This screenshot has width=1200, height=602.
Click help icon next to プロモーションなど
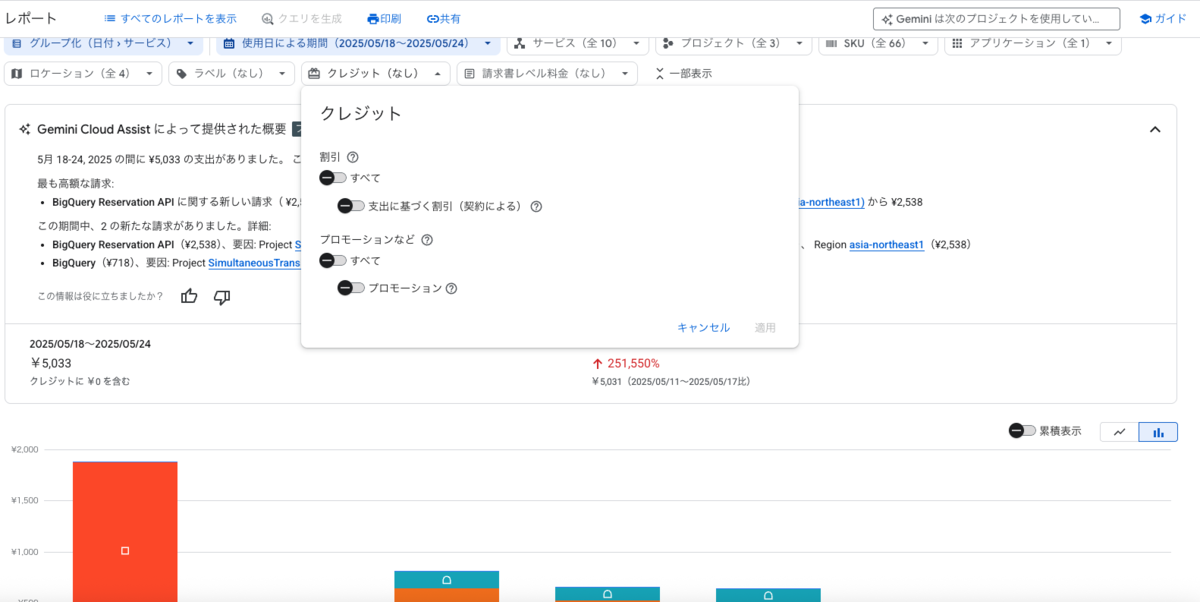(x=427, y=240)
